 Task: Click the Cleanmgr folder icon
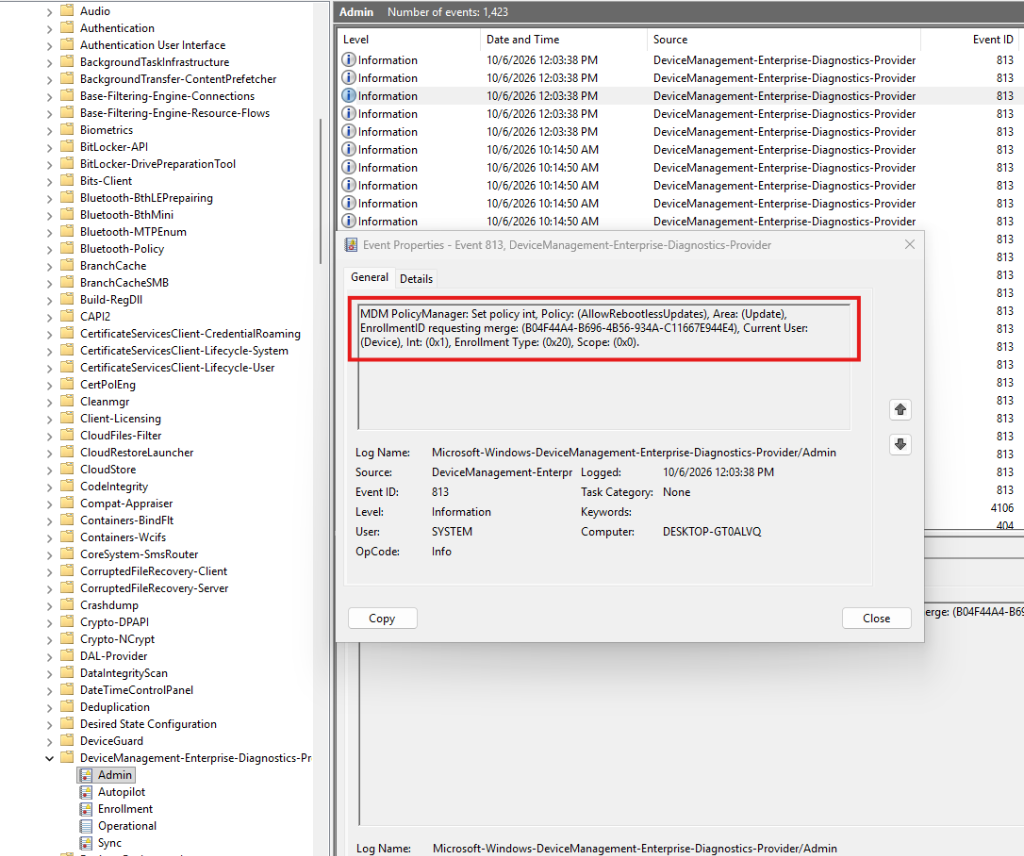pos(67,402)
